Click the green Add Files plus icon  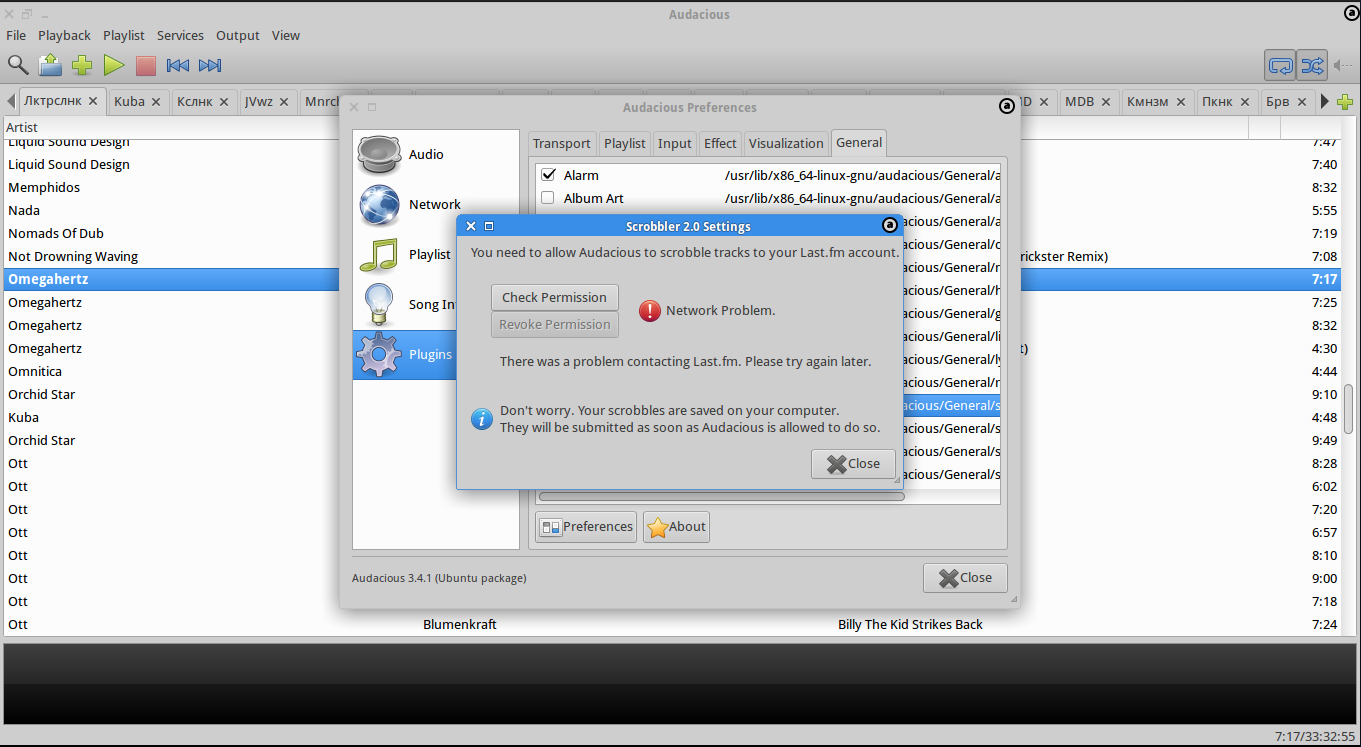pos(82,65)
